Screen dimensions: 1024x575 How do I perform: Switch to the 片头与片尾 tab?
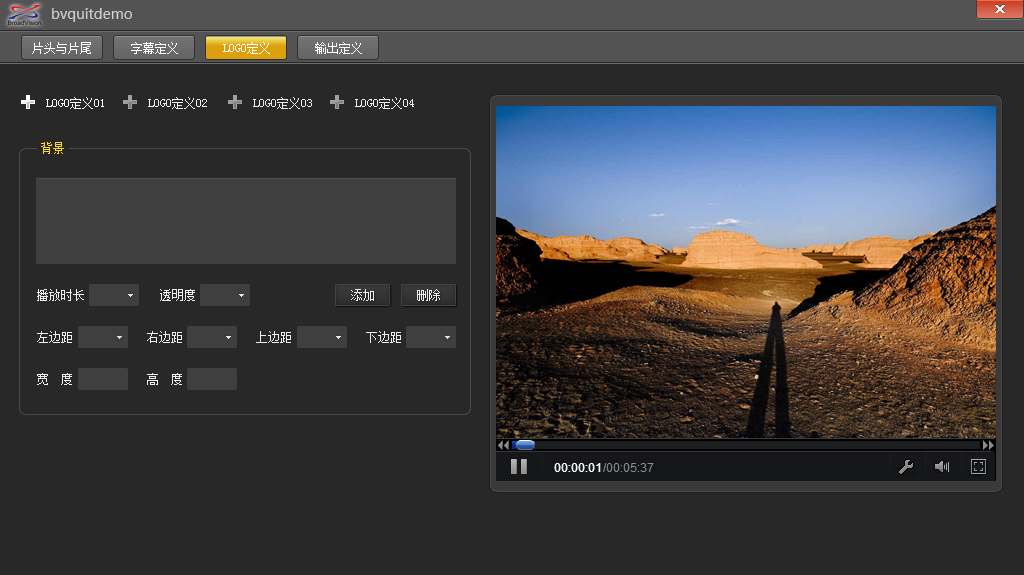(62, 48)
